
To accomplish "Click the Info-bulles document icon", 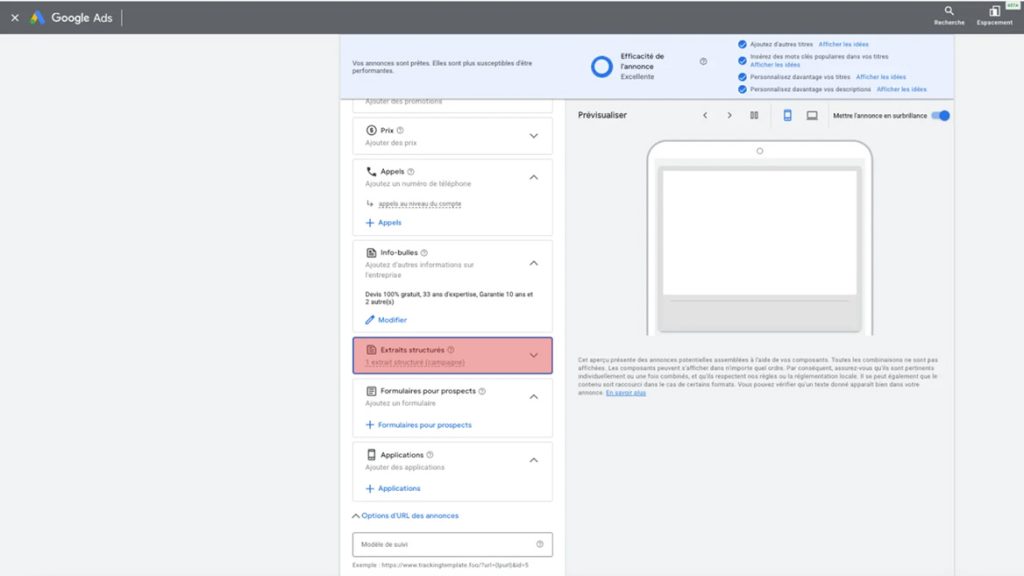I will tap(371, 253).
